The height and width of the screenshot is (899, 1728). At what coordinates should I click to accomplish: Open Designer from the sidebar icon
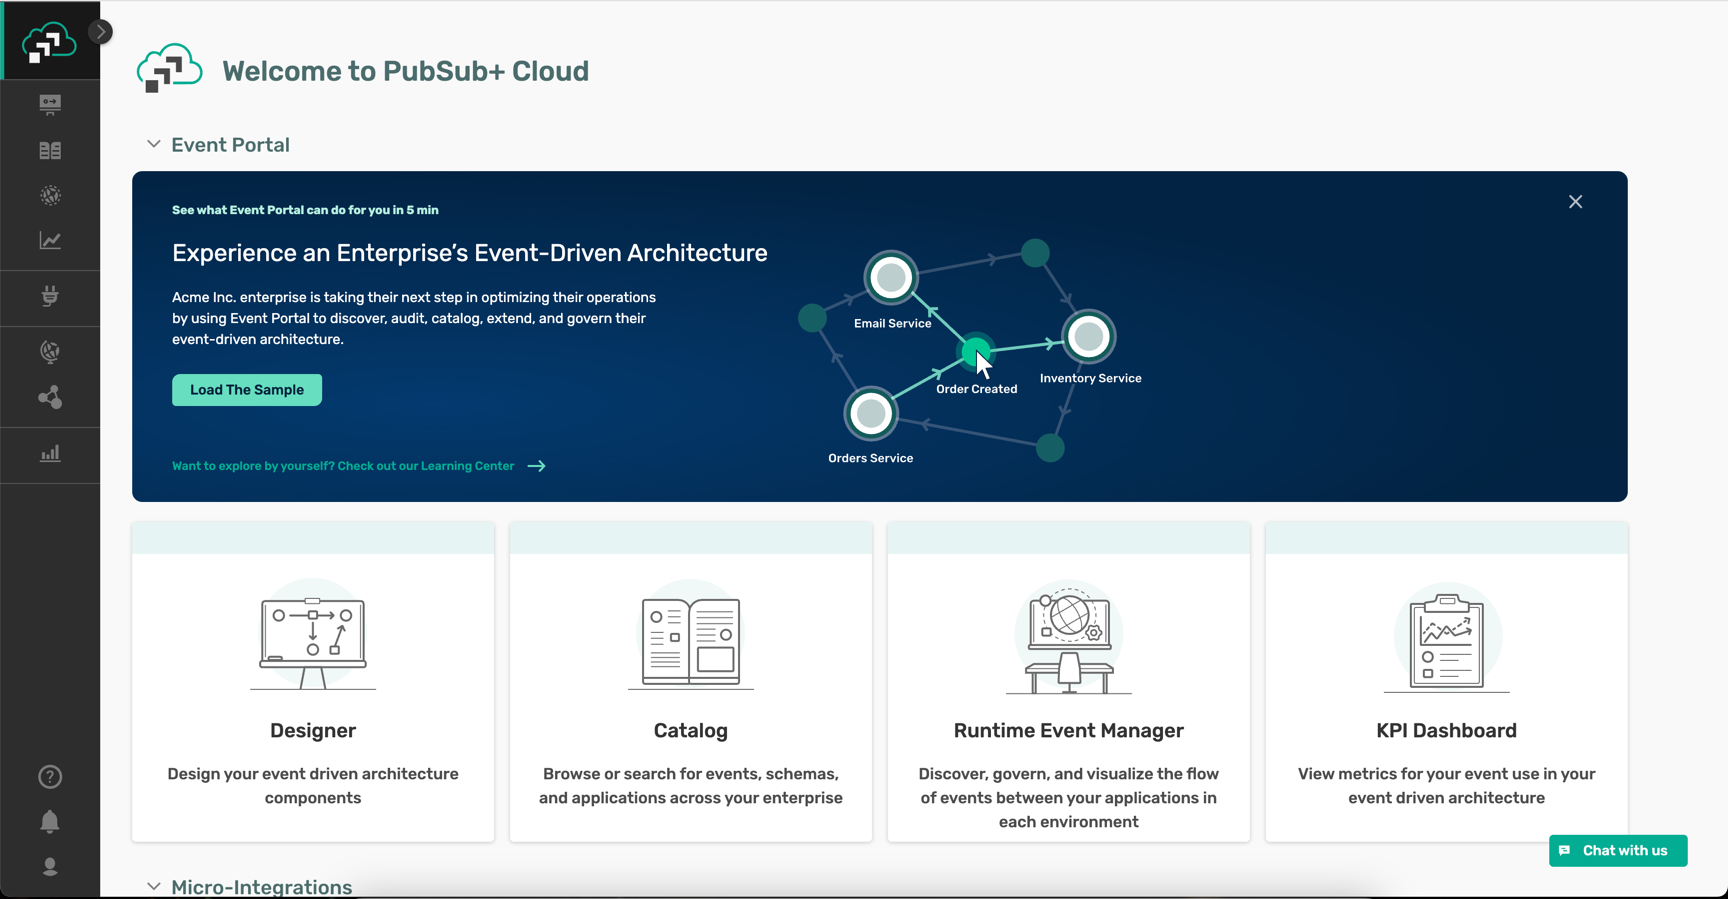point(50,104)
